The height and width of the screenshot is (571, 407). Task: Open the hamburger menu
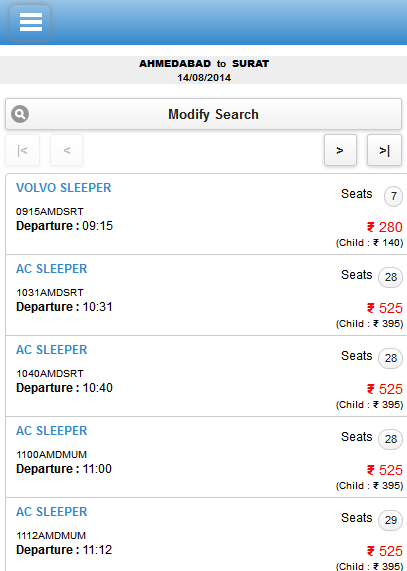30,22
